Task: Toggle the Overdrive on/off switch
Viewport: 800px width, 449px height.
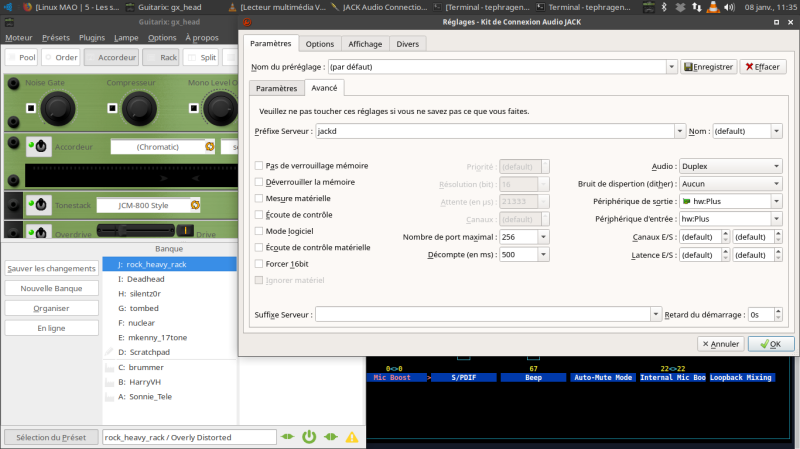Action: click(38, 232)
